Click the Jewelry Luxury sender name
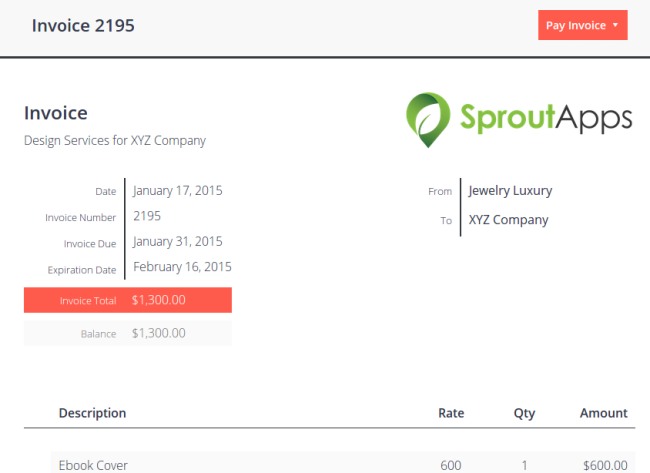Image resolution: width=650 pixels, height=473 pixels. pyautogui.click(x=510, y=191)
